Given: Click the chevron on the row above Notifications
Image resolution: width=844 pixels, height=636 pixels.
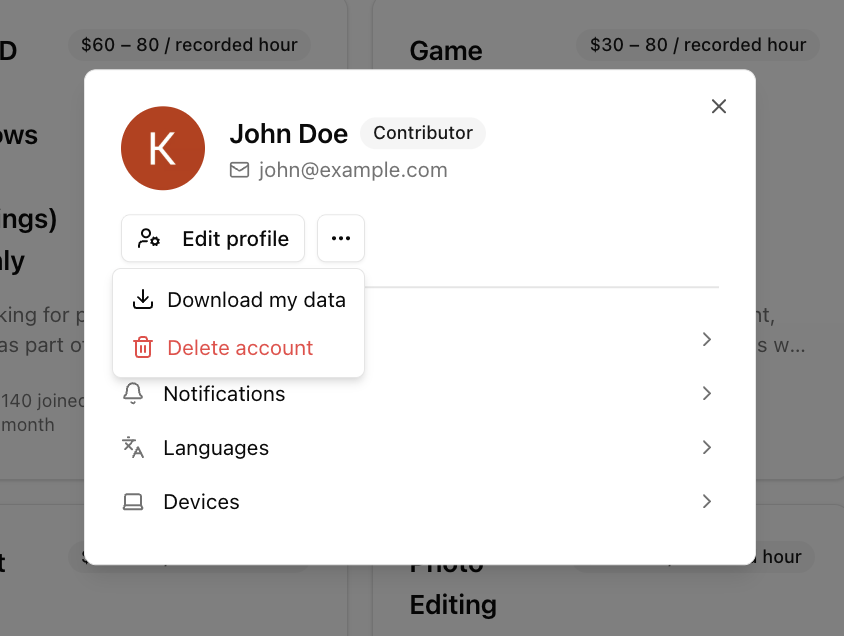Looking at the screenshot, I should pyautogui.click(x=707, y=340).
